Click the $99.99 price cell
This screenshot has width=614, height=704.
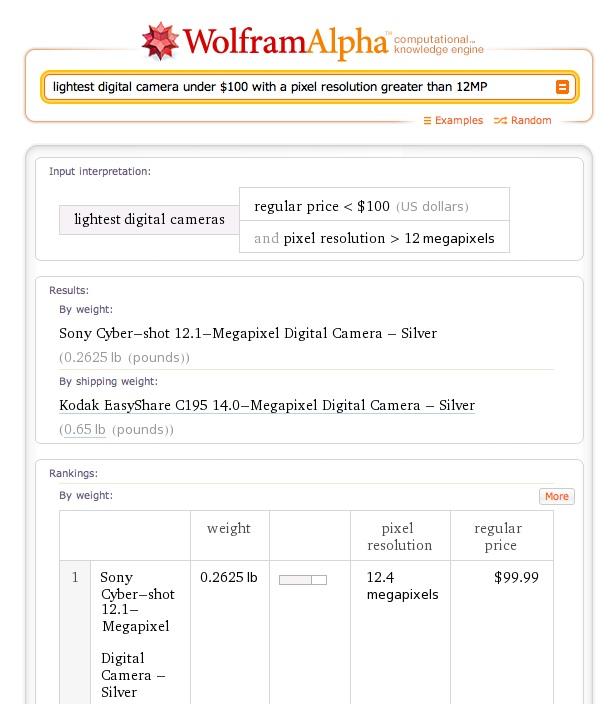click(x=516, y=577)
